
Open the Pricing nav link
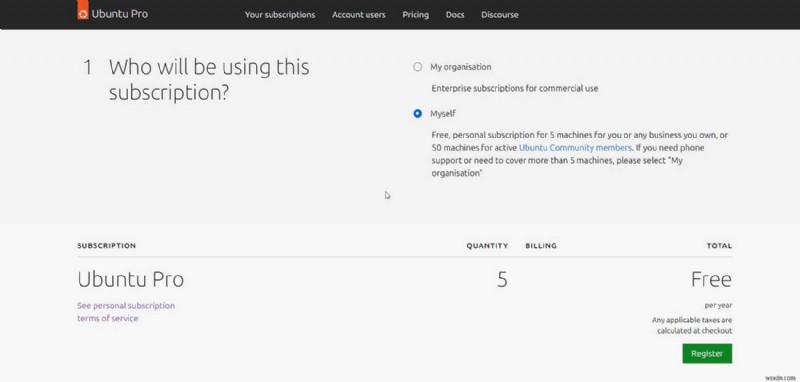(x=415, y=15)
